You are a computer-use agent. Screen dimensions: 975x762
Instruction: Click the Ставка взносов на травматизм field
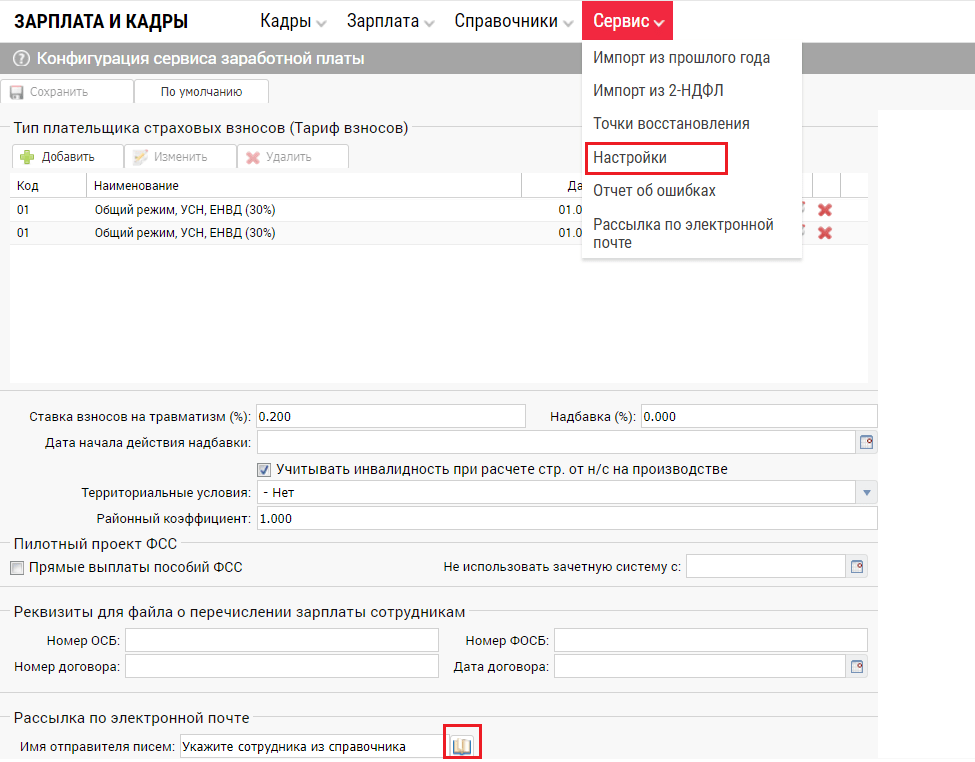[x=390, y=416]
